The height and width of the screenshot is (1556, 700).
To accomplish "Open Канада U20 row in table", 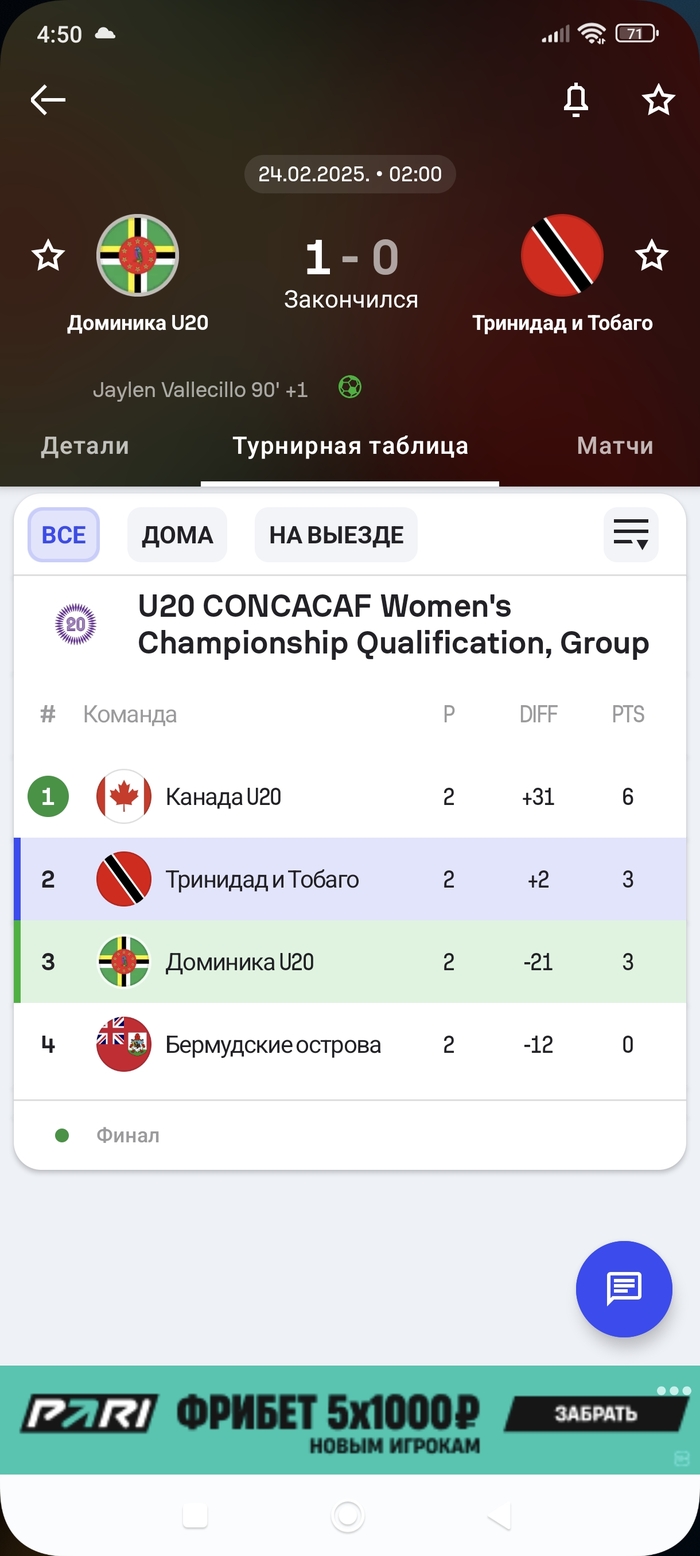I will tap(350, 797).
